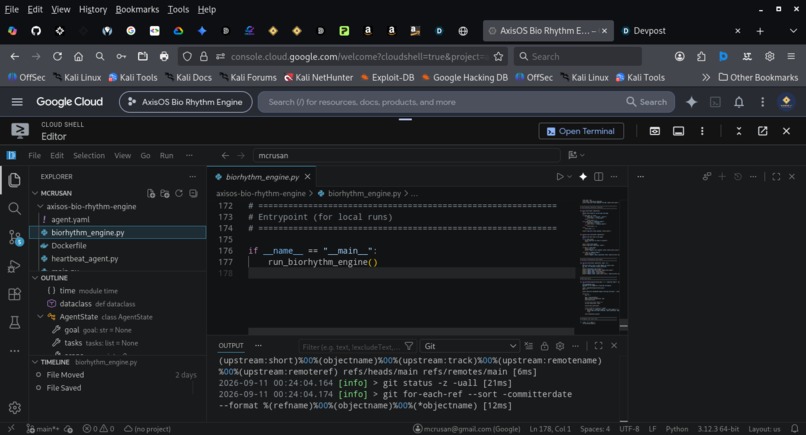The width and height of the screenshot is (806, 435).
Task: Clear the Output panel log
Action: tap(528, 346)
